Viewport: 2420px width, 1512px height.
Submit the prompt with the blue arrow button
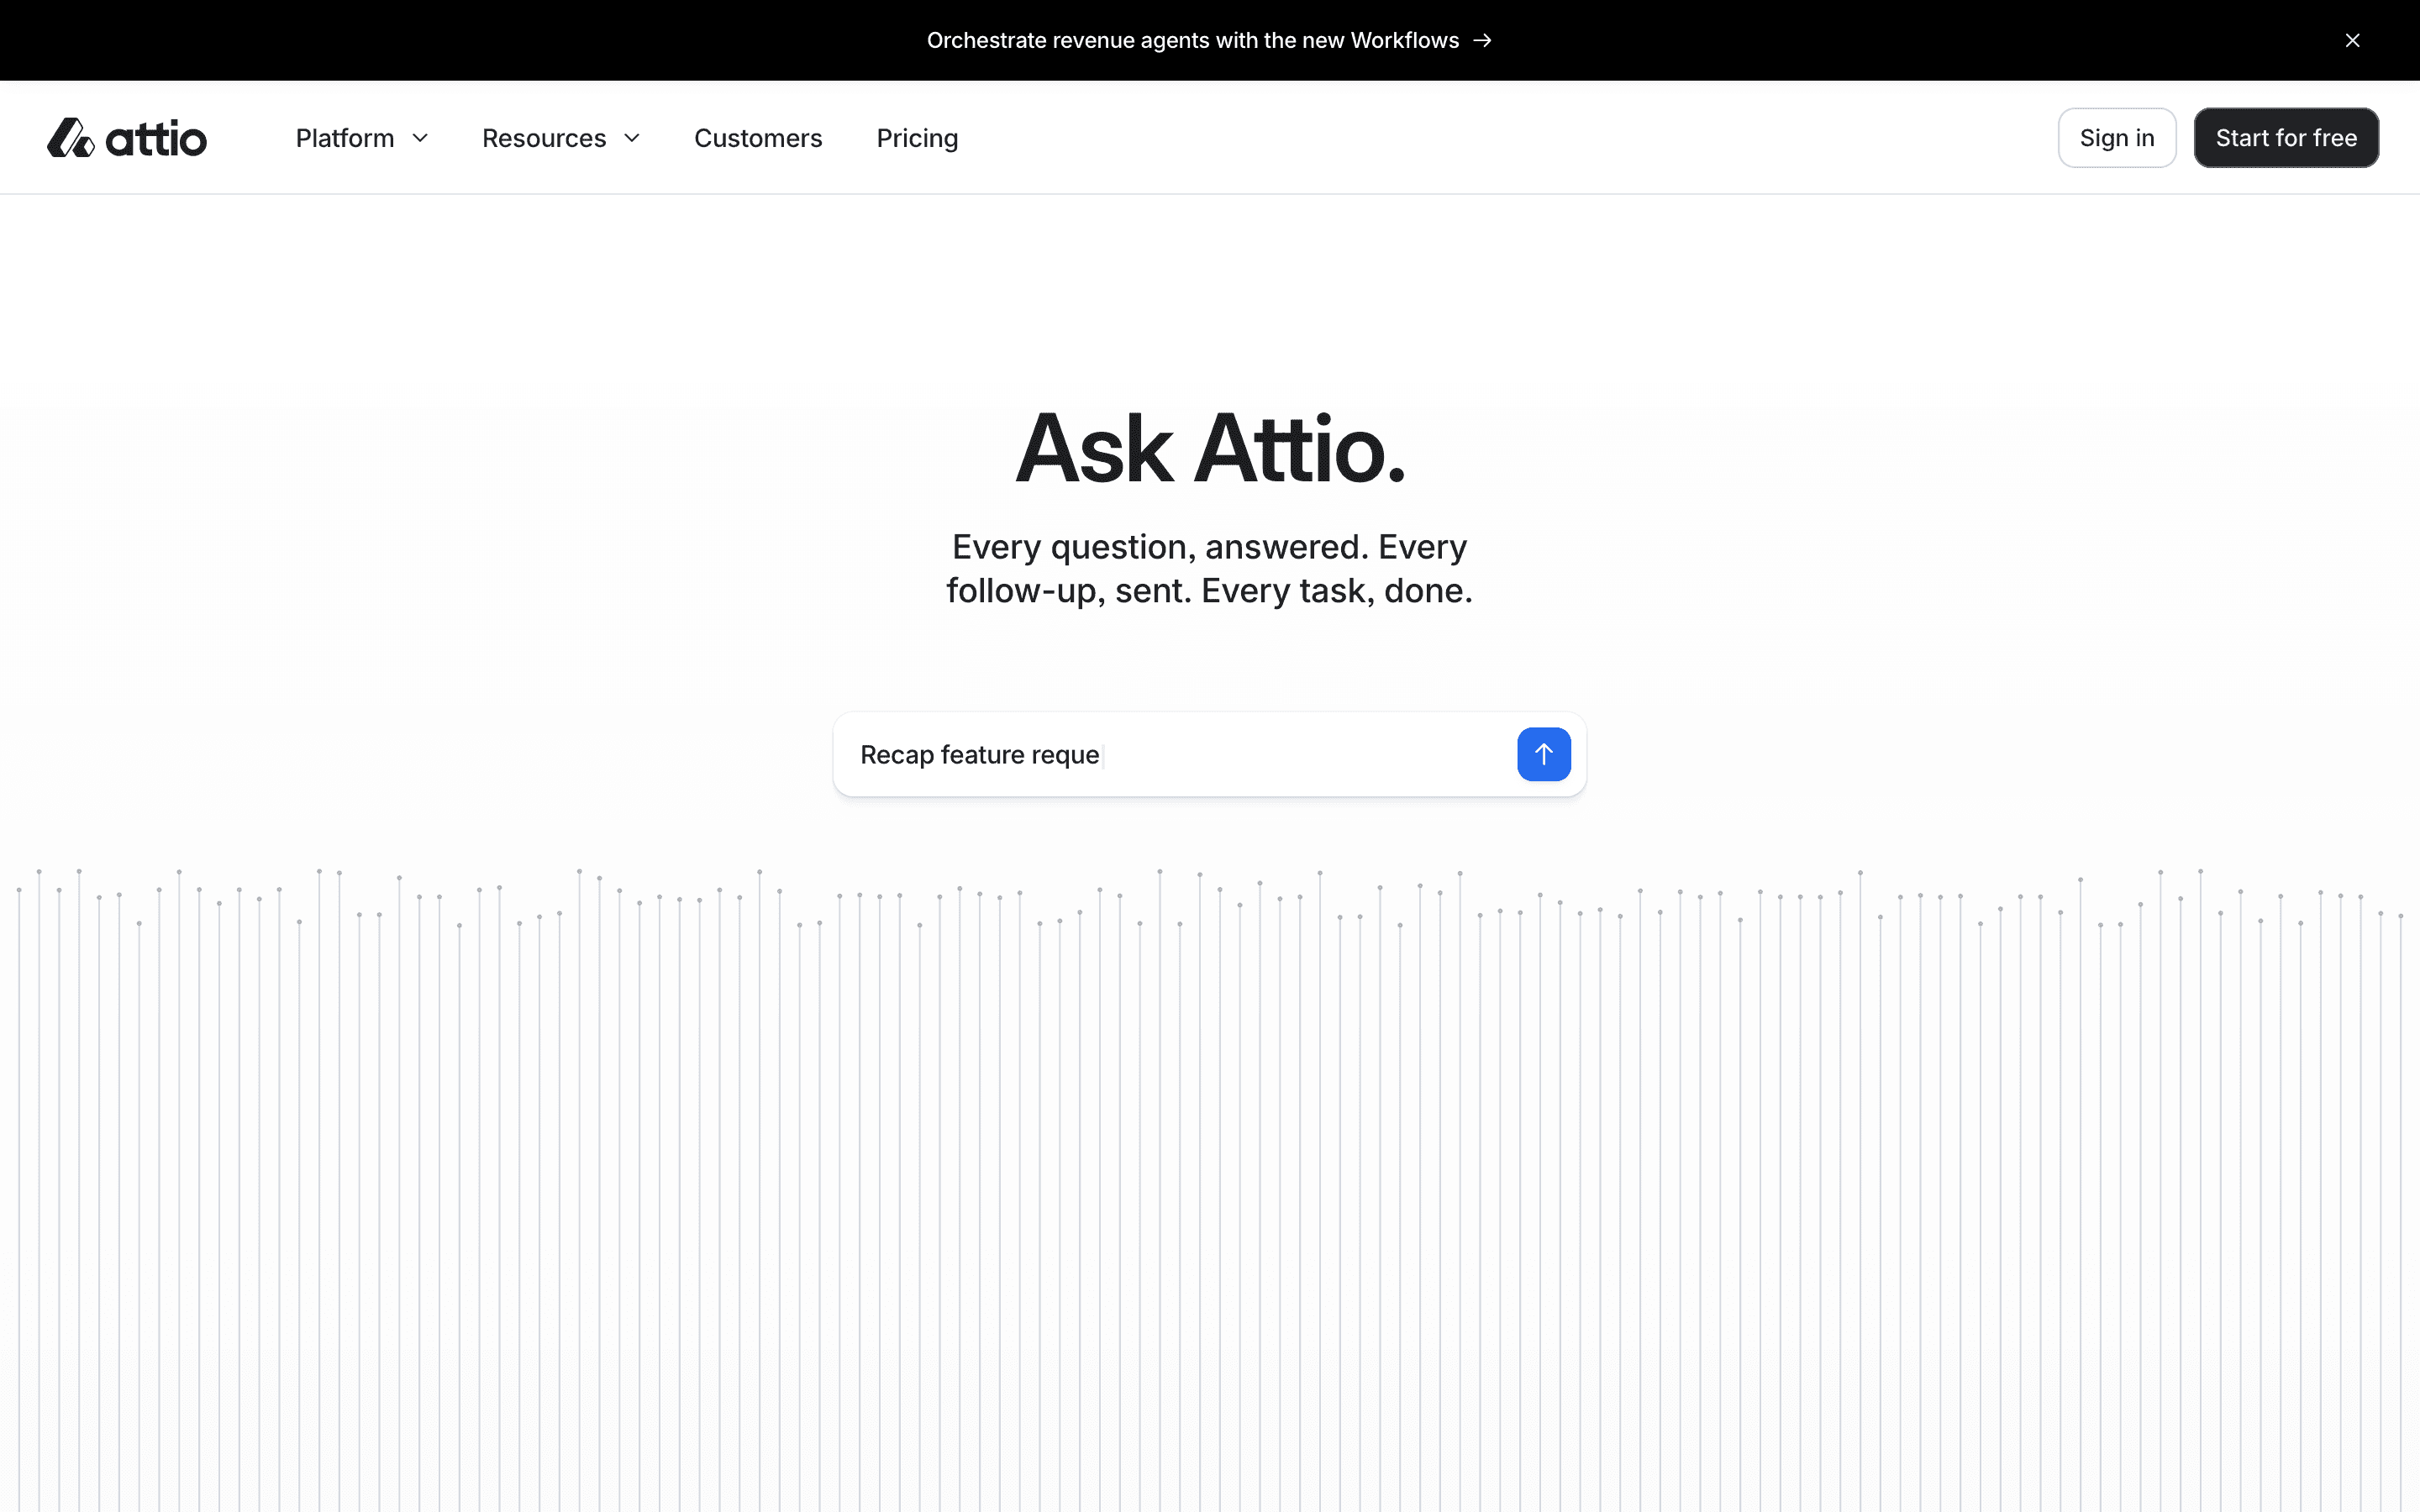click(1543, 754)
